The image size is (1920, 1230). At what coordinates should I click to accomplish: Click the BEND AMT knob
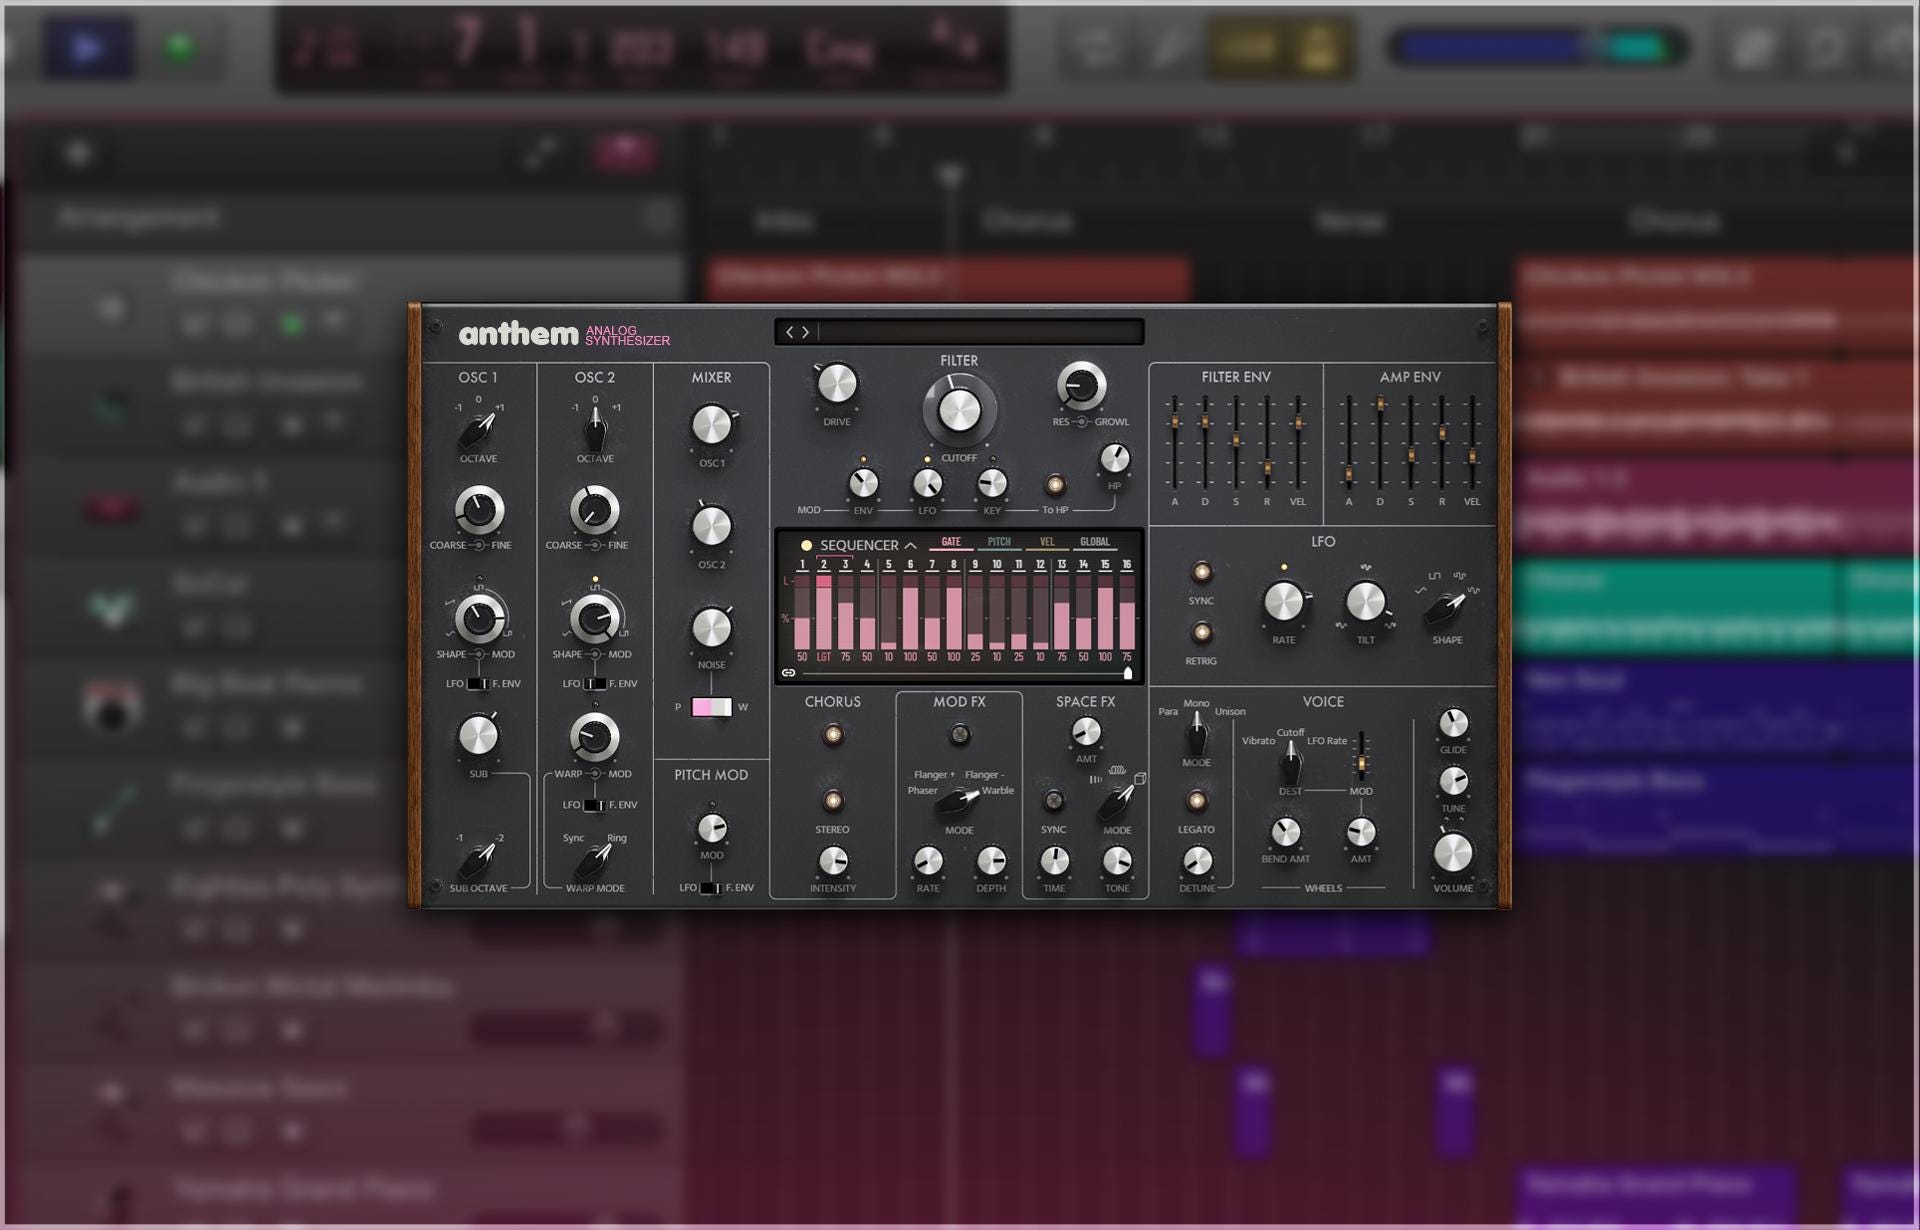pos(1285,832)
